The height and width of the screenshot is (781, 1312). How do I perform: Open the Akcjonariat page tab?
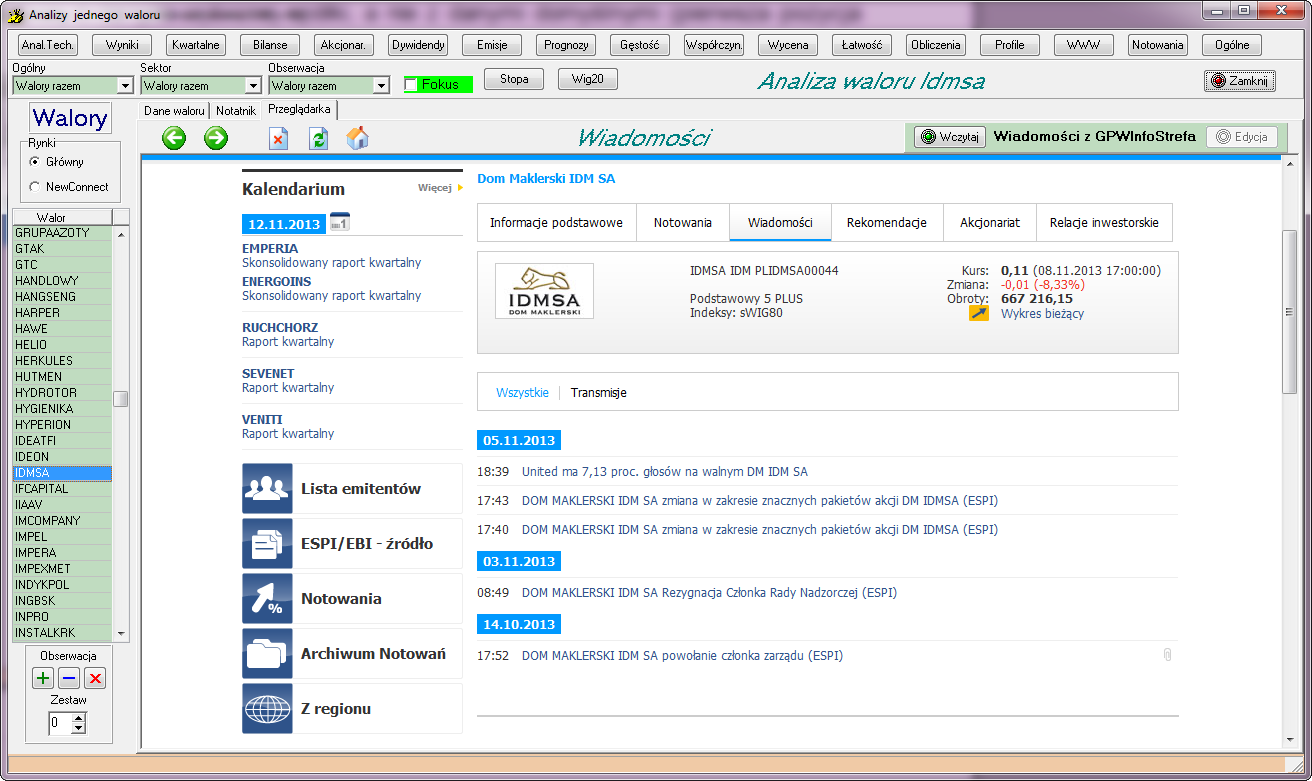tap(990, 223)
